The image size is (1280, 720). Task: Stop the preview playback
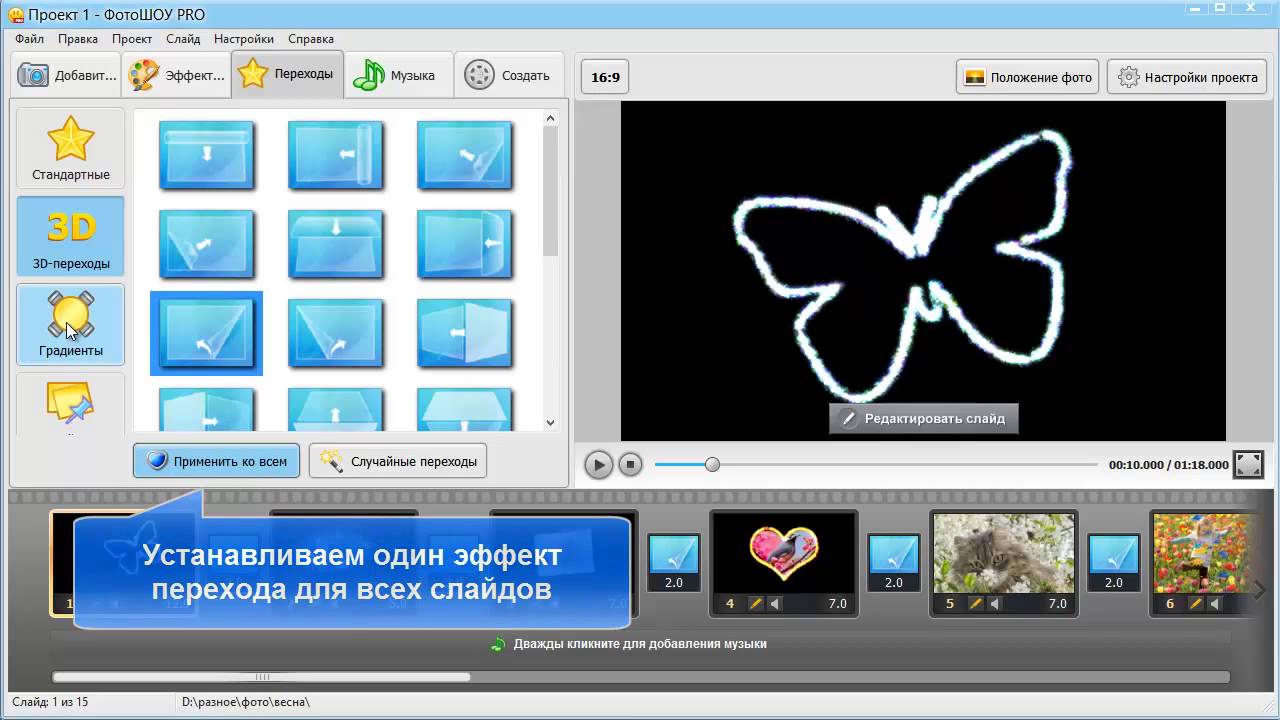[630, 465]
